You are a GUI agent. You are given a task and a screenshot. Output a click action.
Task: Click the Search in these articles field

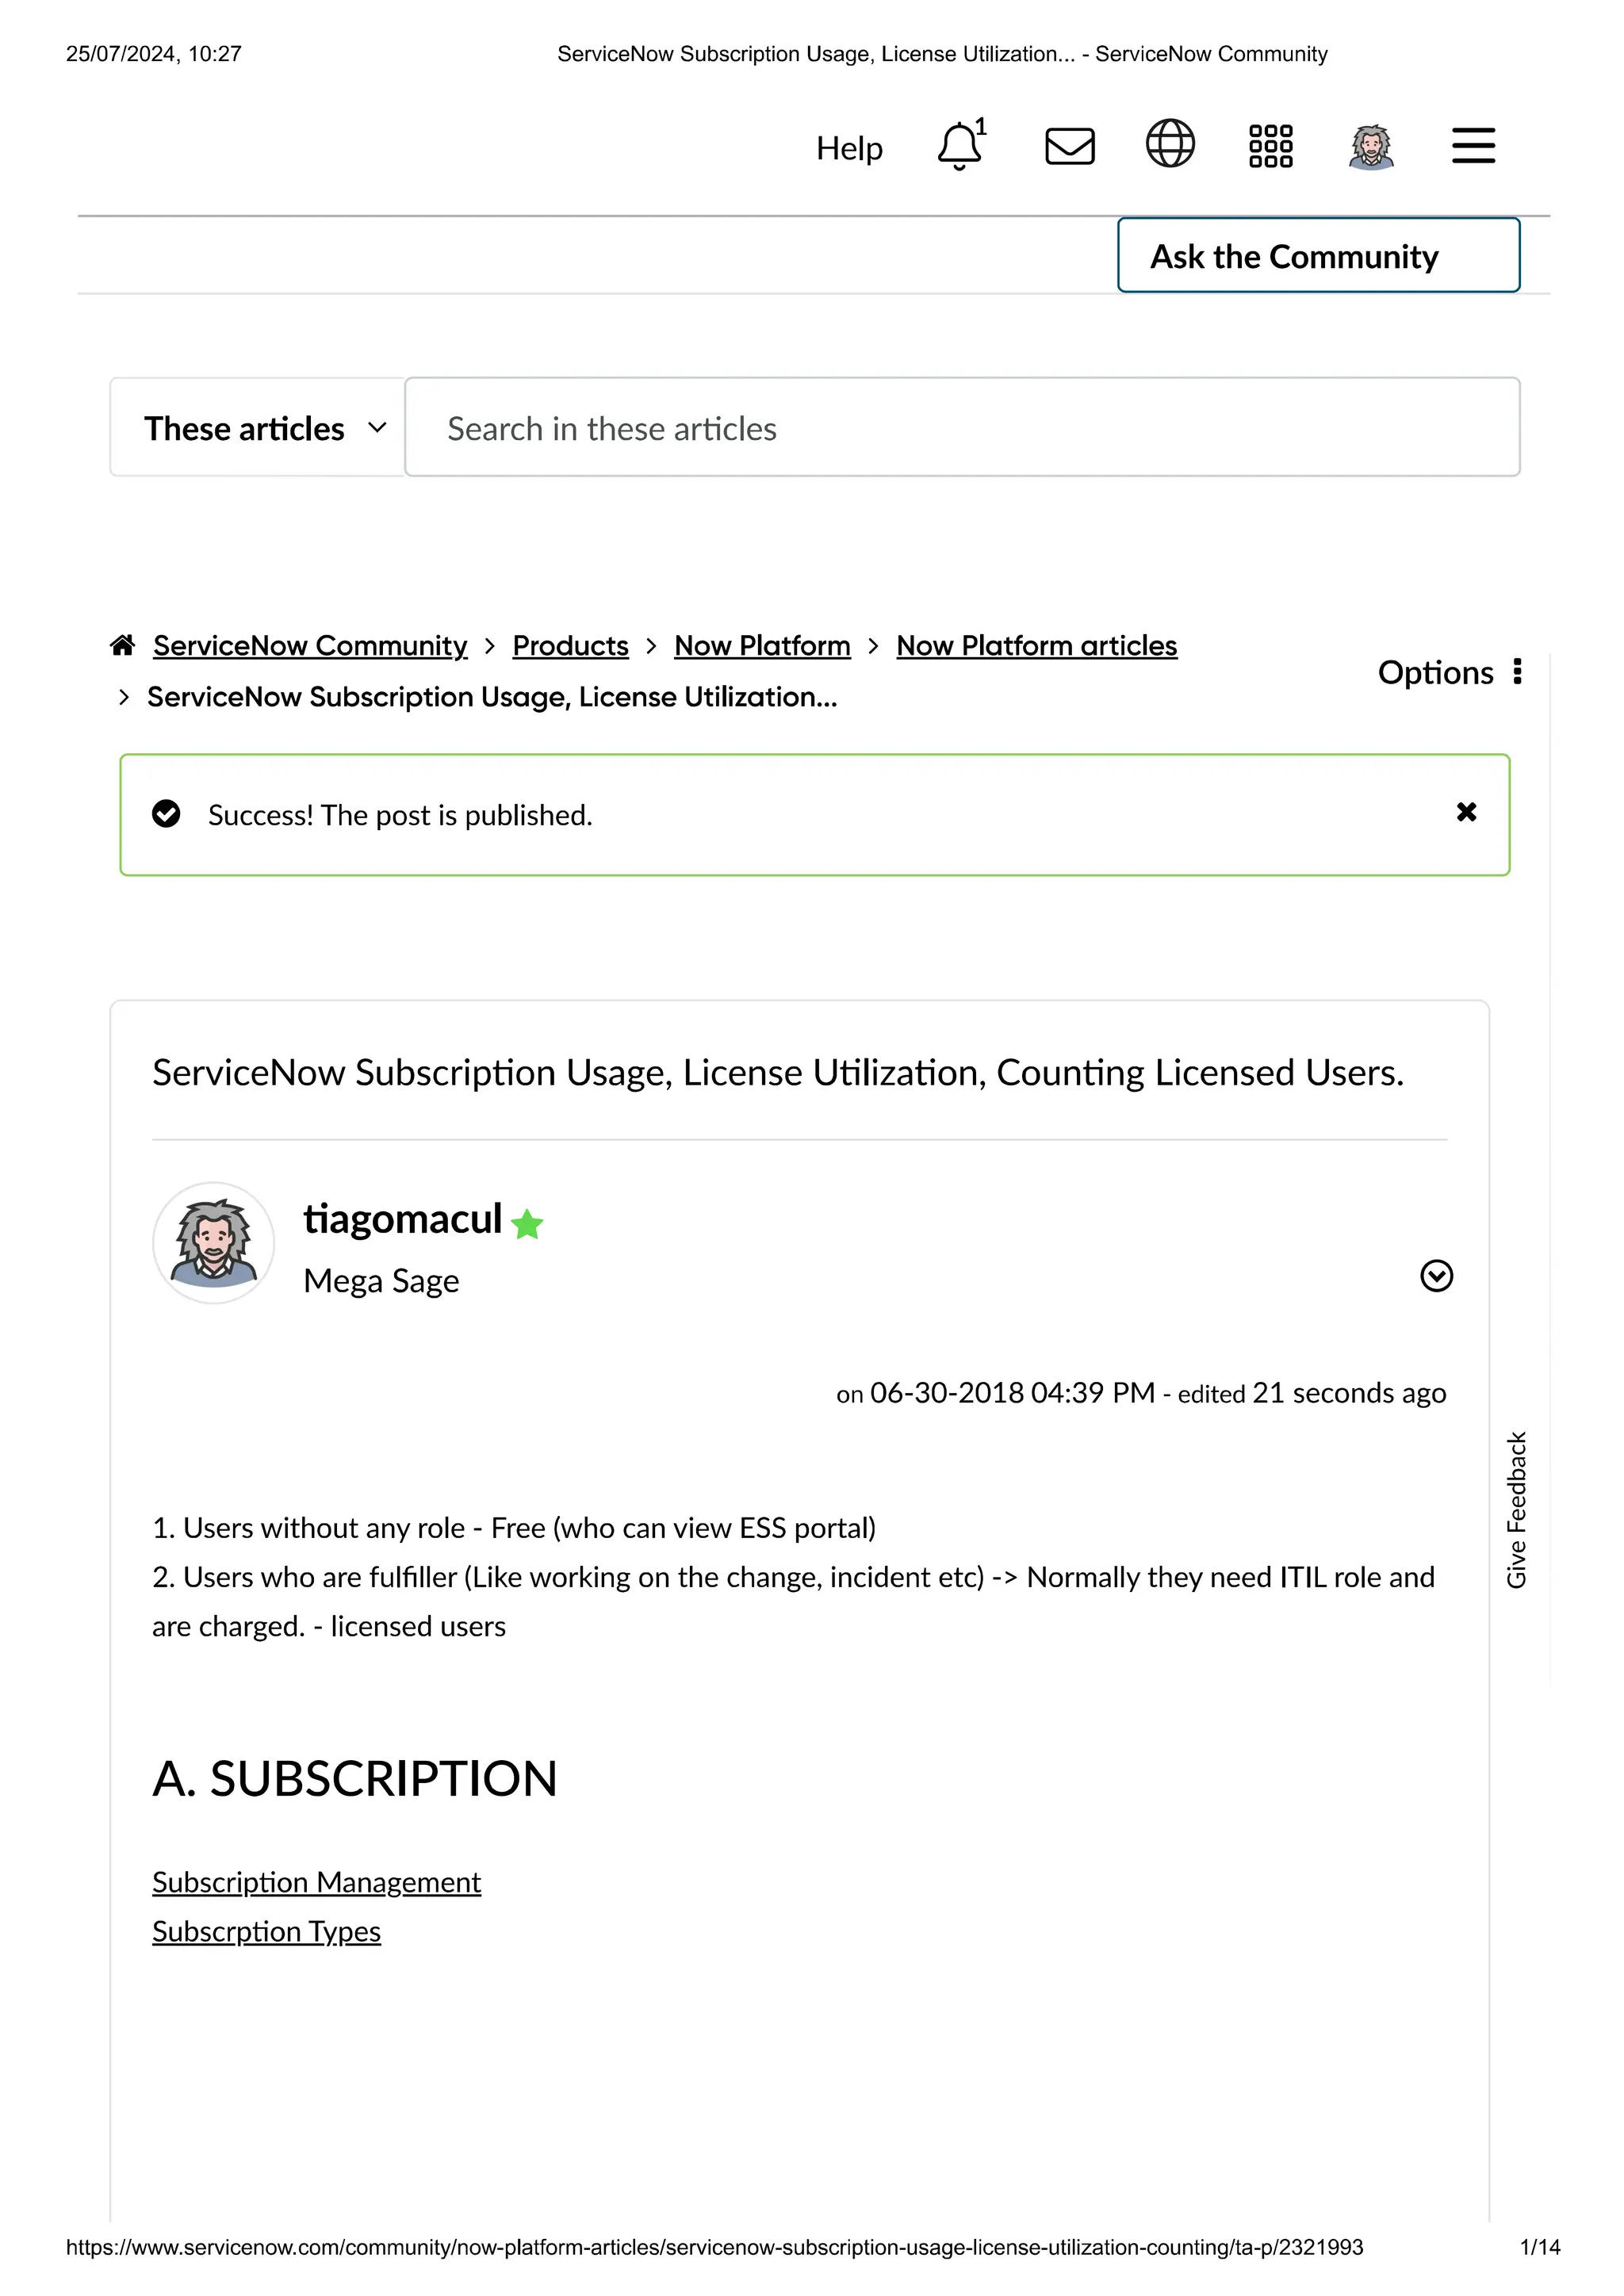click(x=962, y=427)
